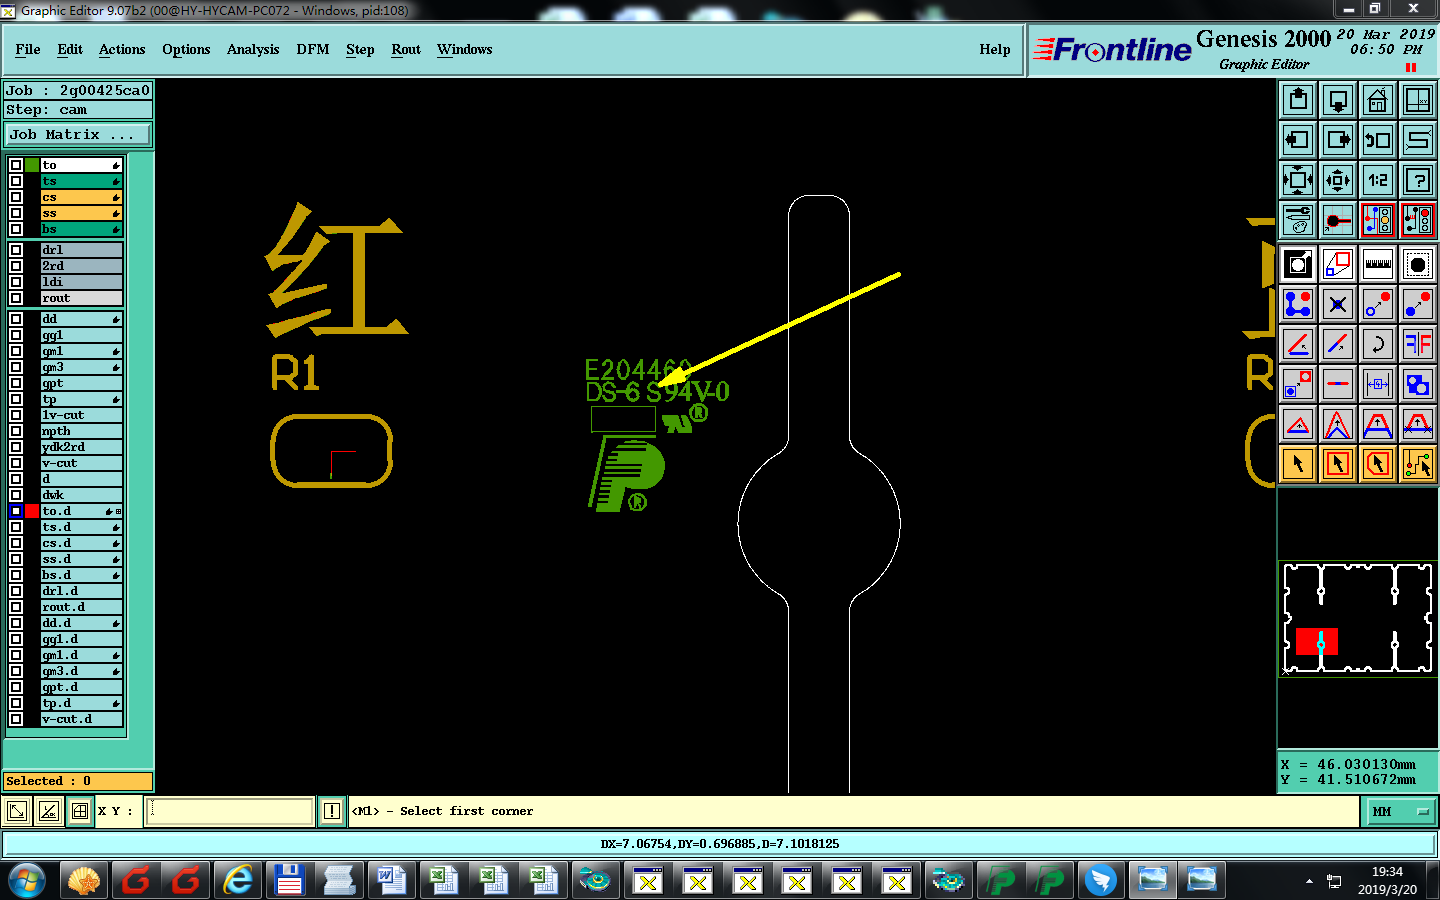The height and width of the screenshot is (900, 1440).
Task: Toggle the 'gm1' layer checkbox
Action: (x=16, y=351)
